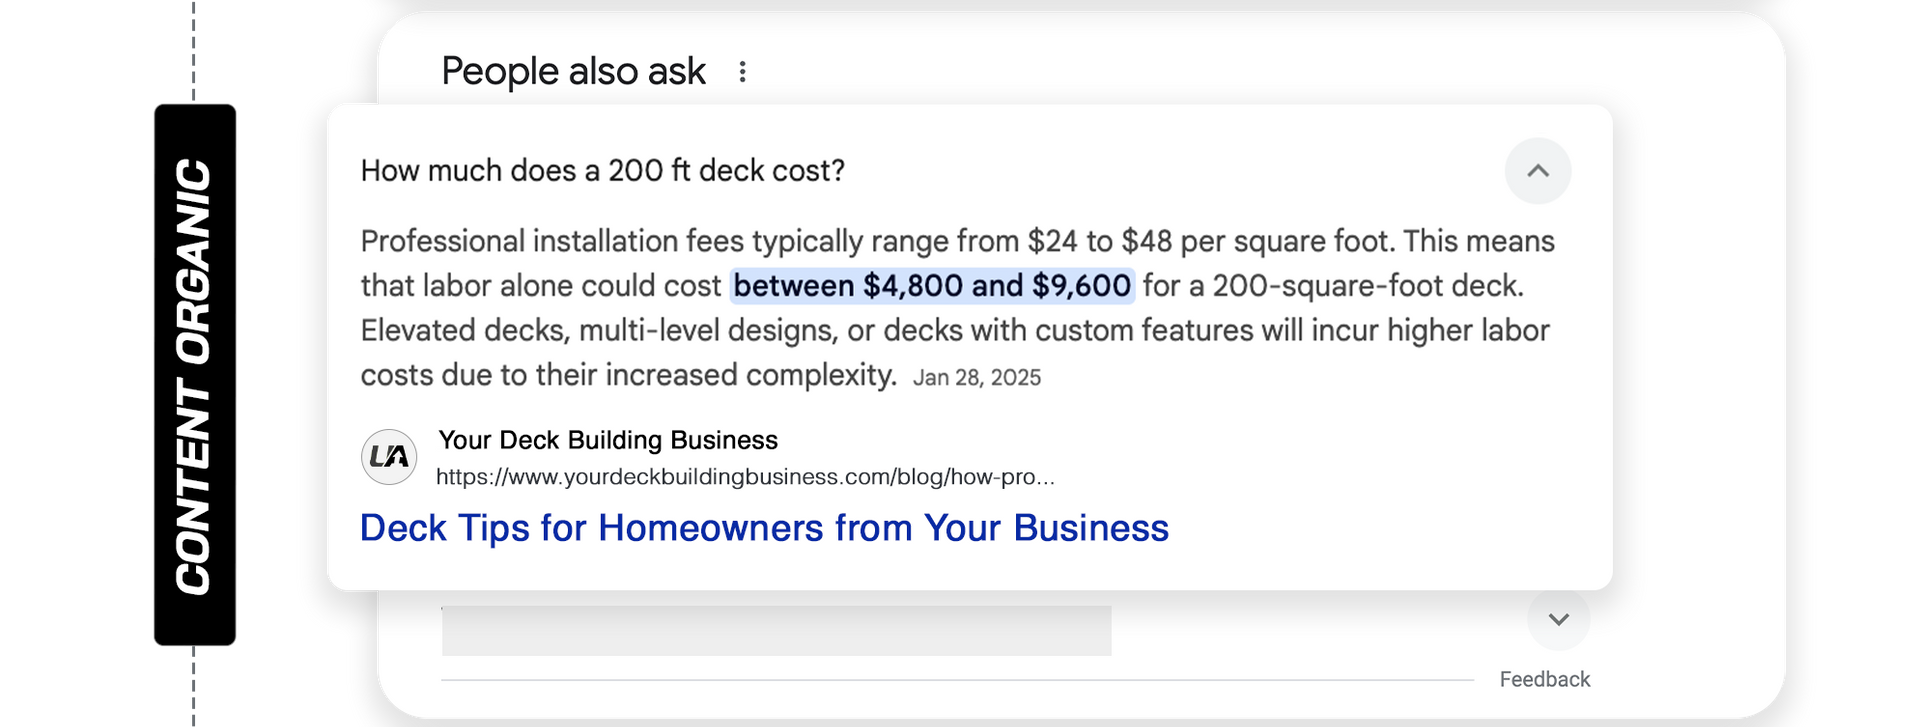Open the three-dot menu beside People also ask
Screen dimensions: 1920x727
[742, 72]
